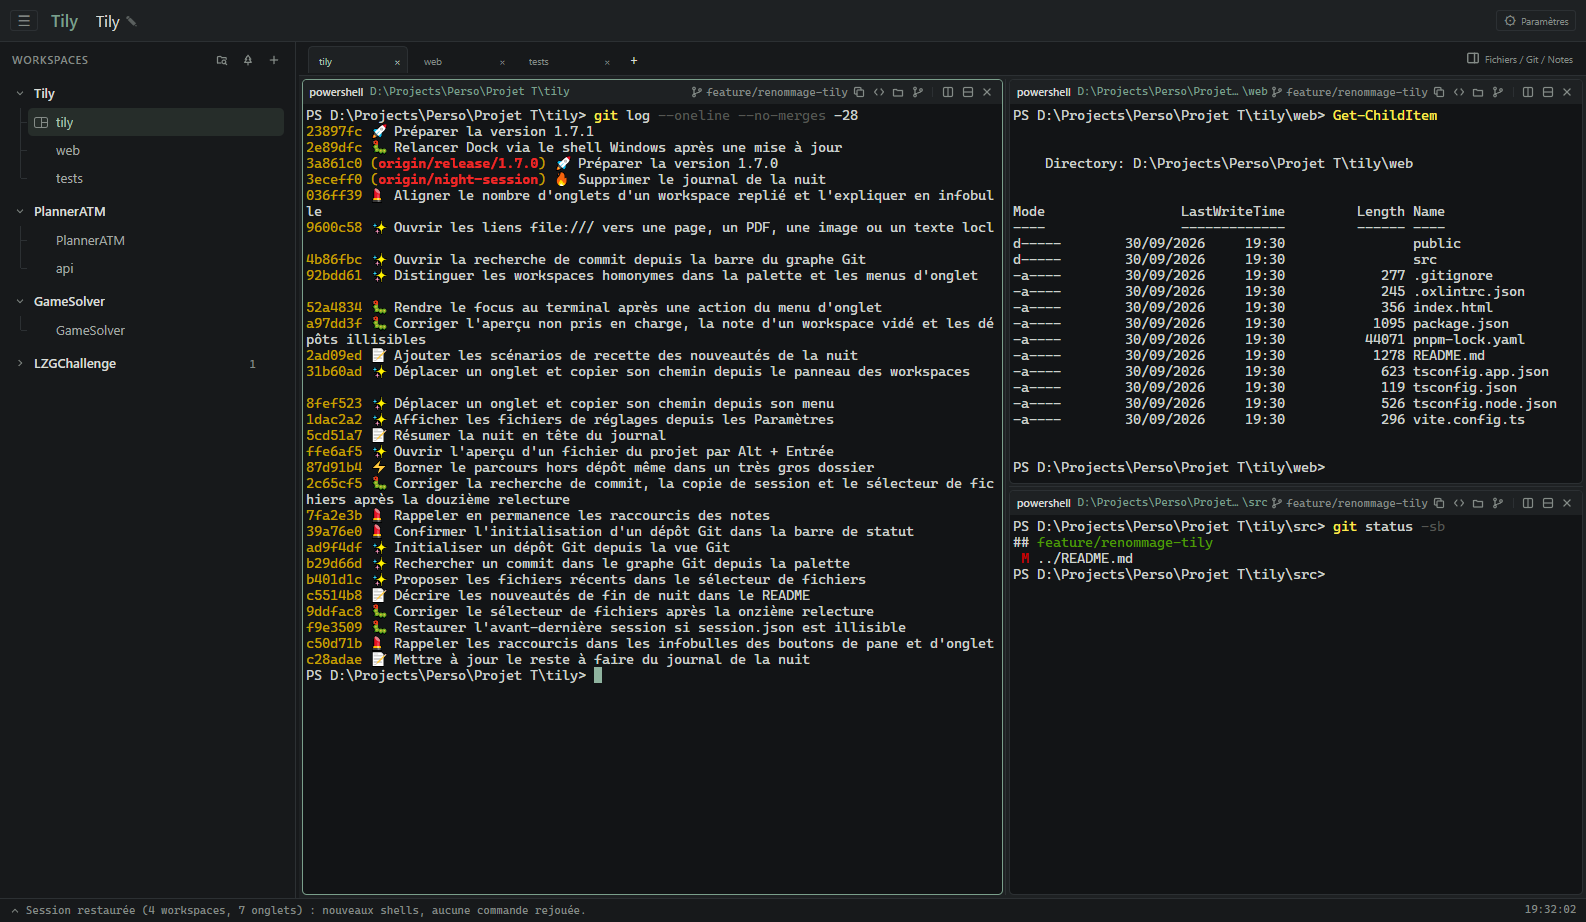Image resolution: width=1586 pixels, height=922 pixels.
Task: Switch to the tests tab
Action: pyautogui.click(x=539, y=61)
